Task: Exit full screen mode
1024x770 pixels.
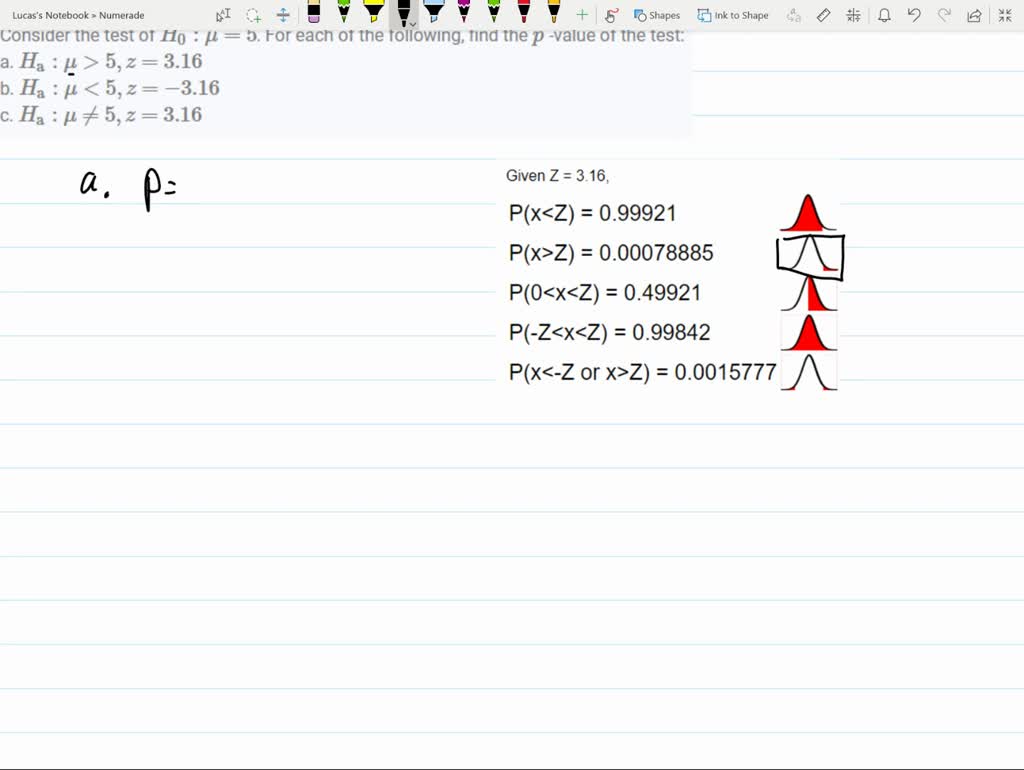Action: tap(1005, 15)
